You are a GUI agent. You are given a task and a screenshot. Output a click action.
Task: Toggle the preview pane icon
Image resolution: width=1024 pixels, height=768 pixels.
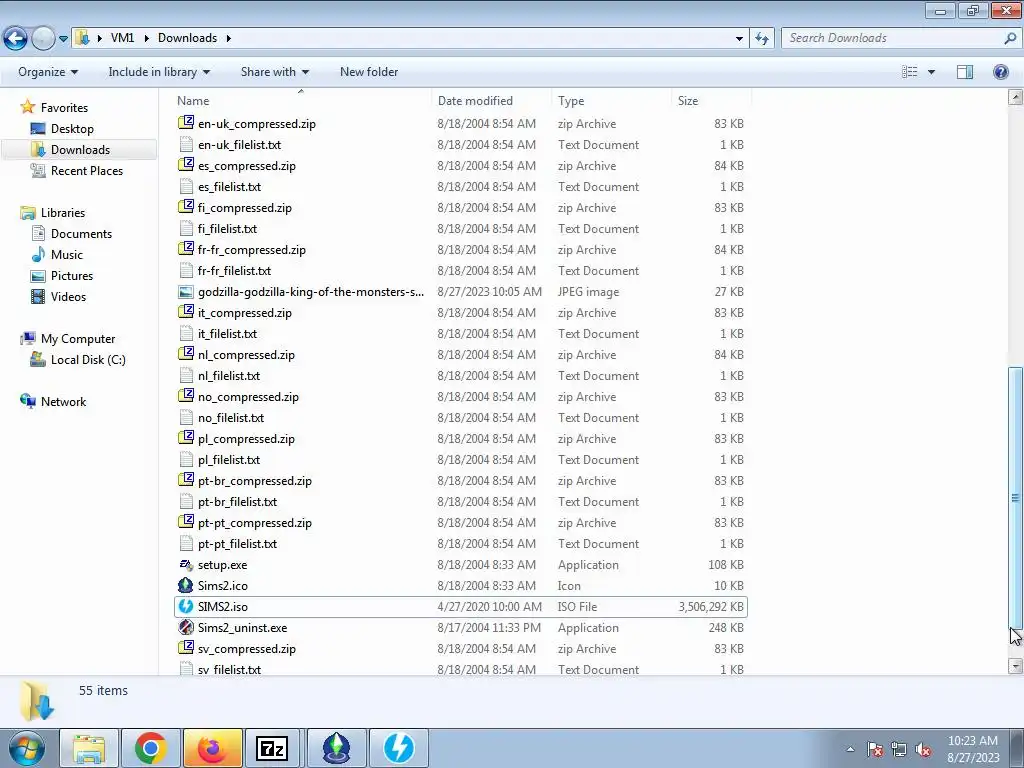(x=965, y=72)
